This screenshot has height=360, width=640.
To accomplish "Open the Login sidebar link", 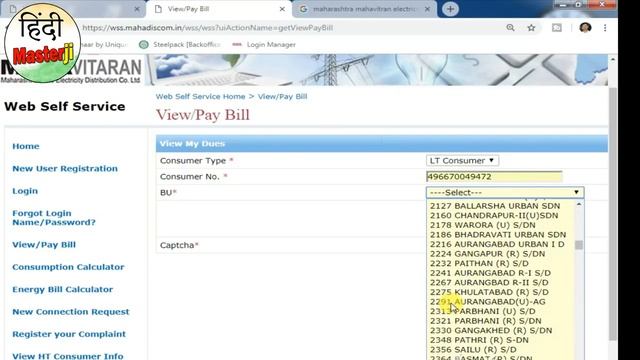I will point(25,191).
